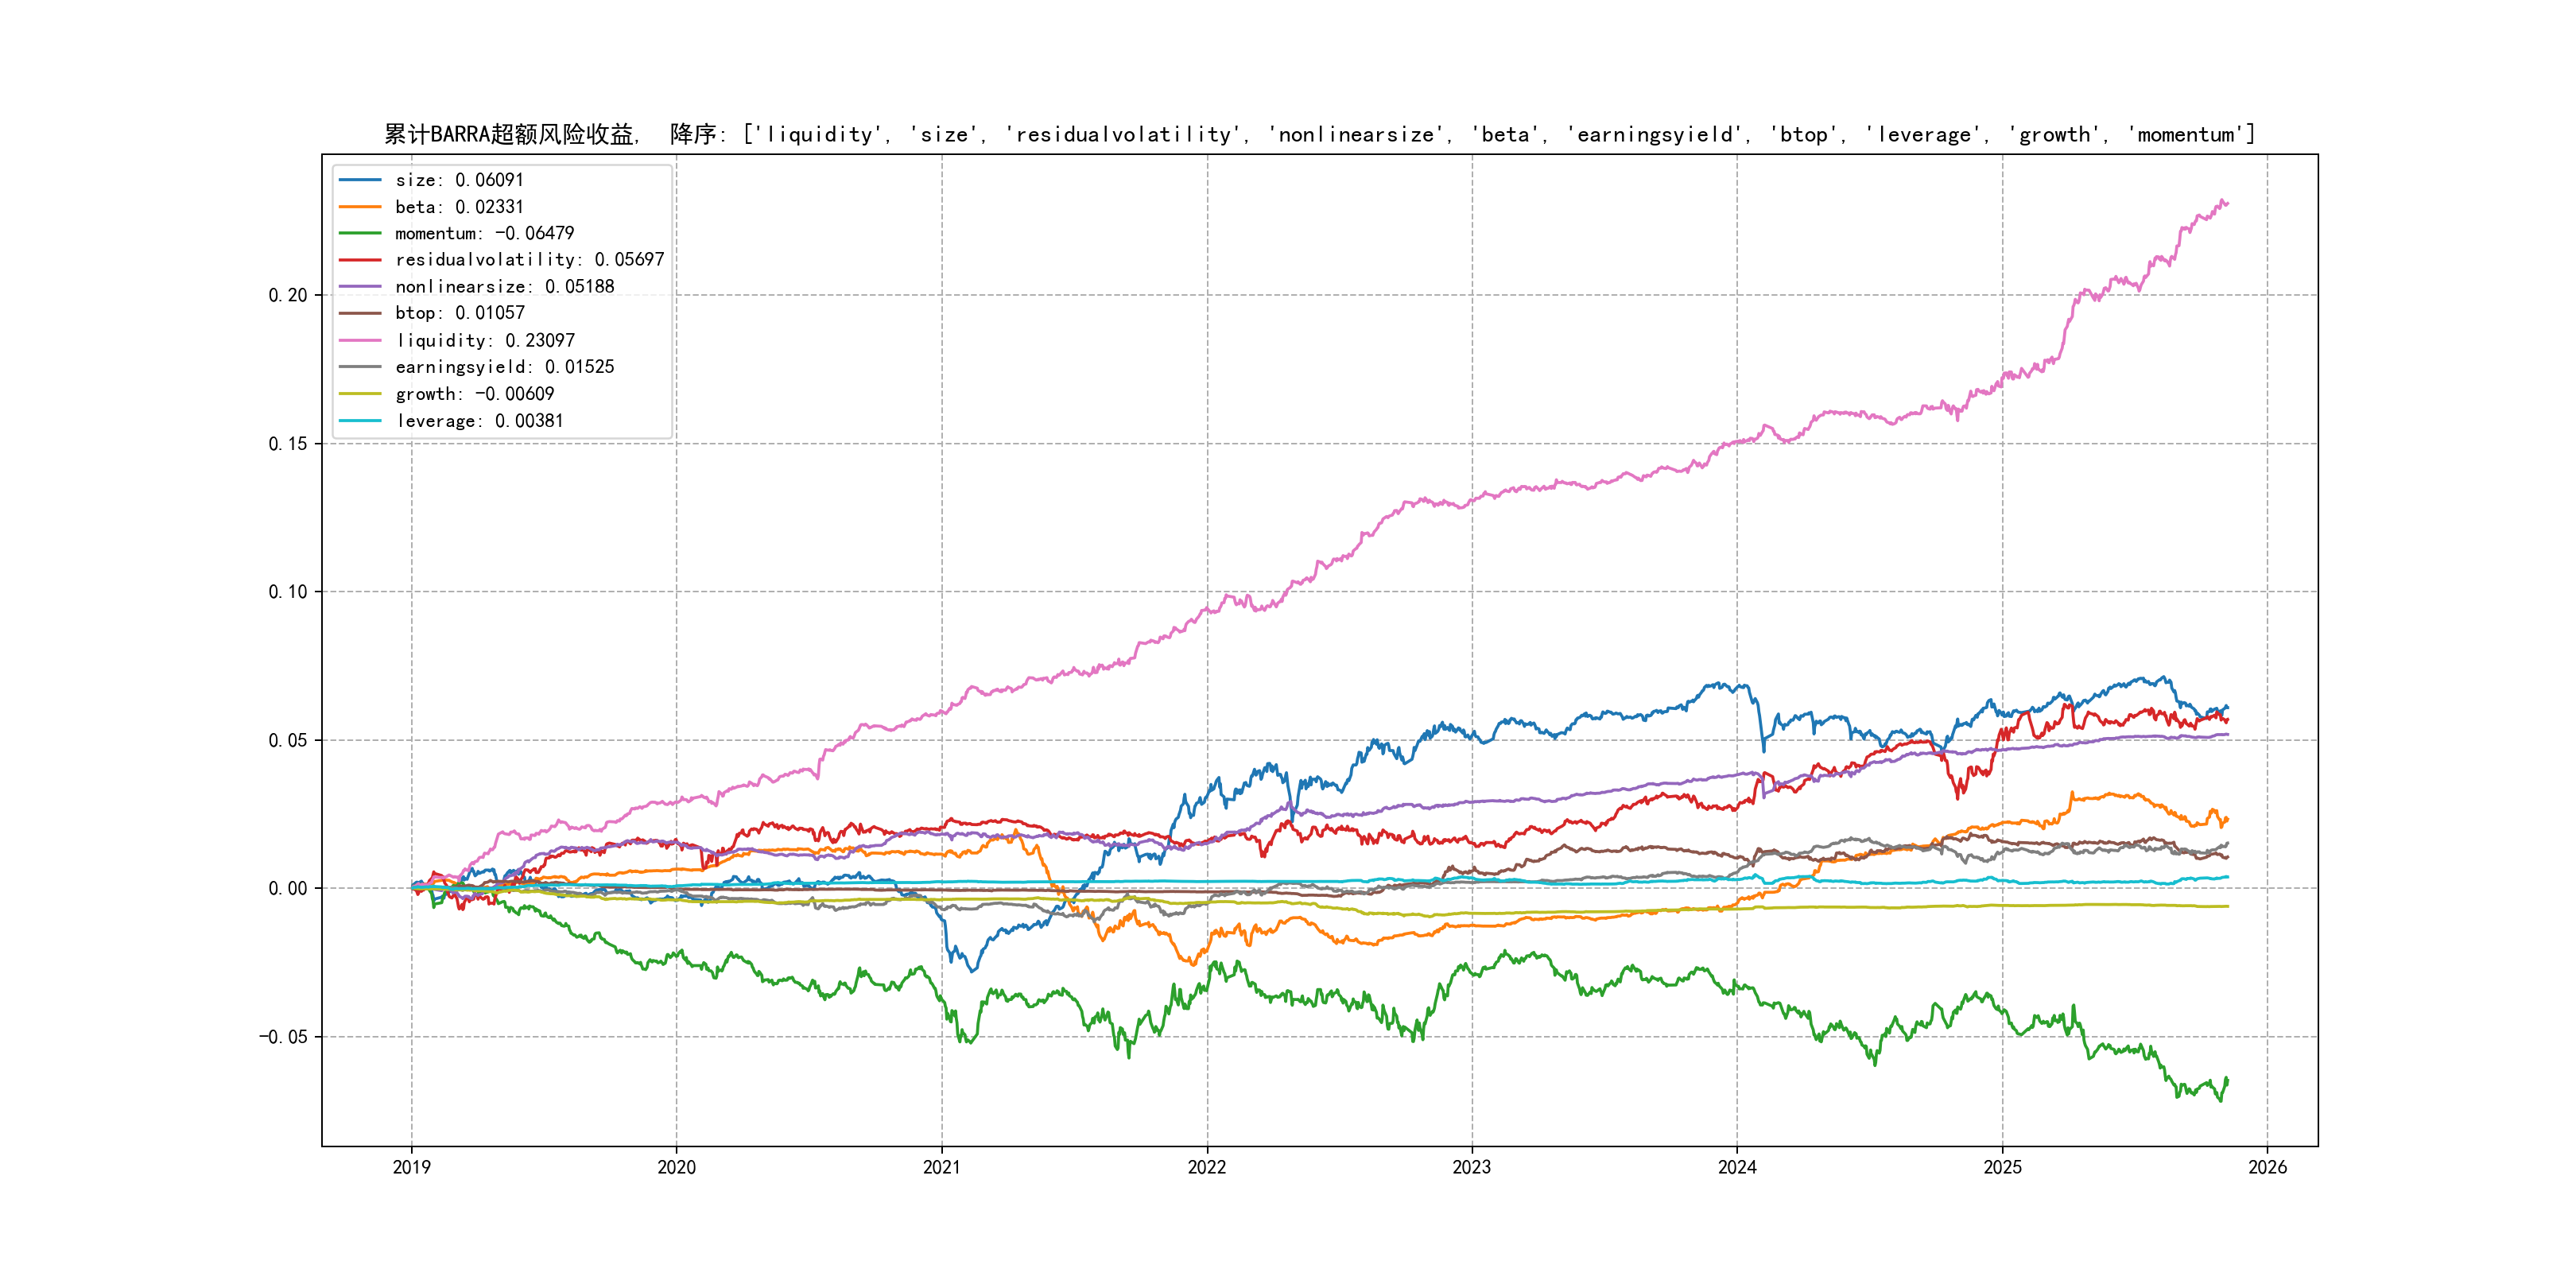Click the chart title text
2576x1288 pixels.
[x=1319, y=135]
